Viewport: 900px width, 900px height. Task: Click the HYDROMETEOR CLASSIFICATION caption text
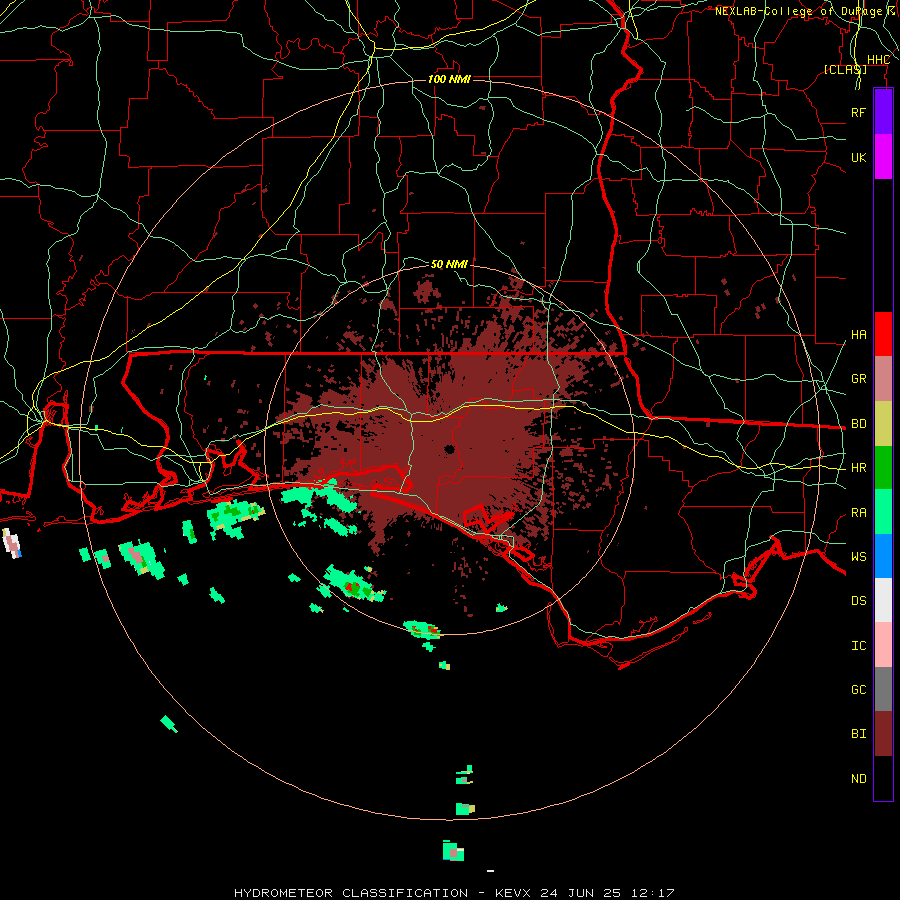click(351, 893)
